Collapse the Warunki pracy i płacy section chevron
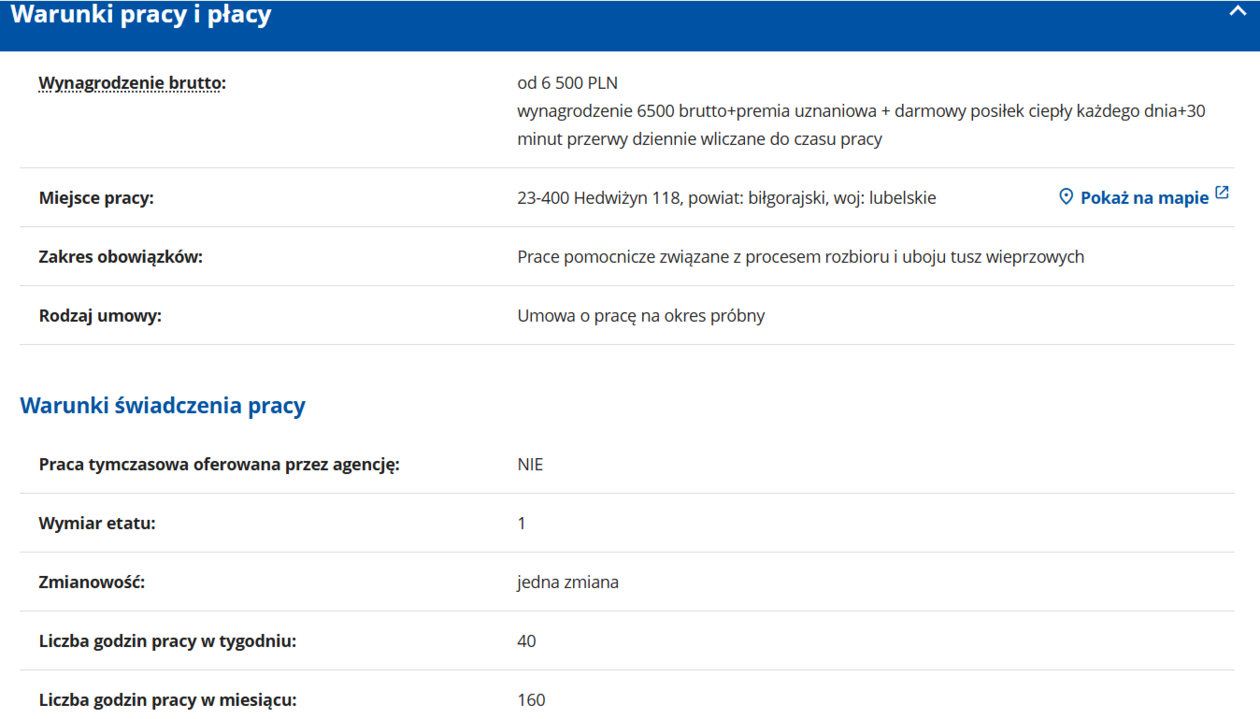The image size is (1260, 719). coord(1237,12)
